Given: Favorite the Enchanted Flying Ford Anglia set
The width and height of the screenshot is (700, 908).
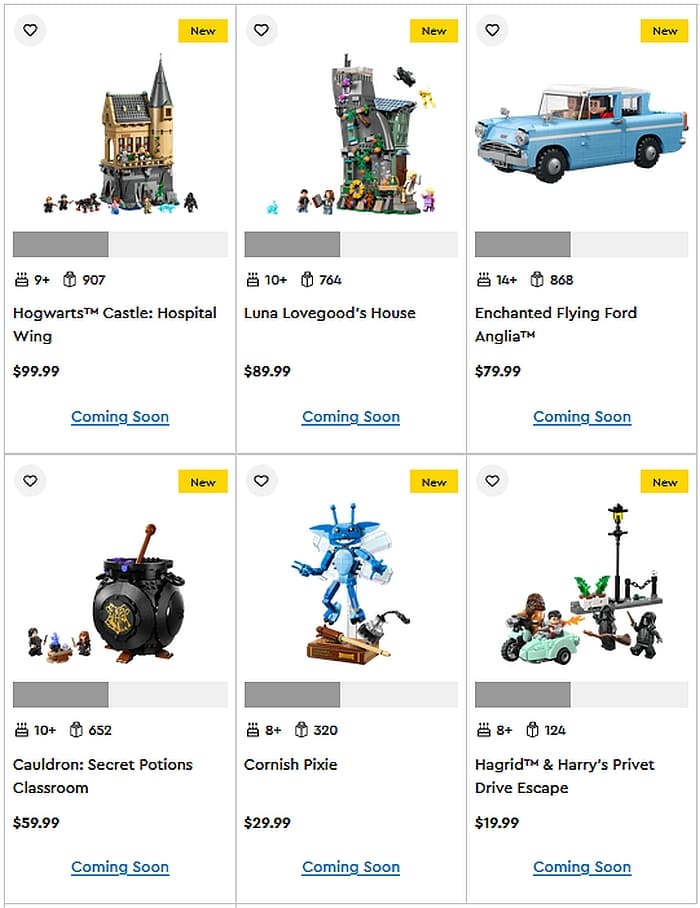Looking at the screenshot, I should pyautogui.click(x=492, y=30).
